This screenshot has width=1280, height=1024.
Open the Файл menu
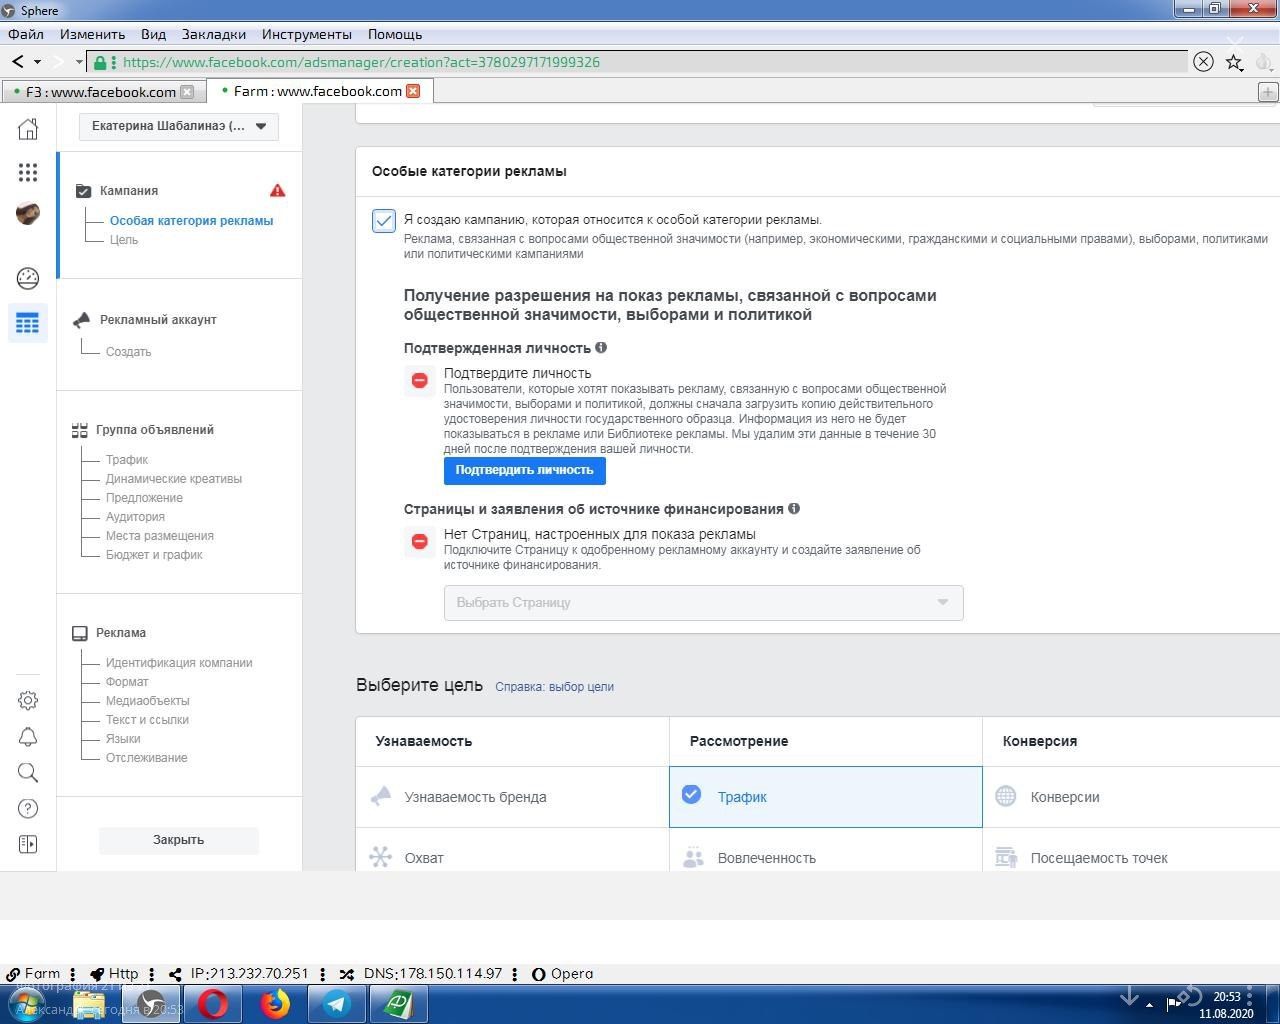click(26, 34)
